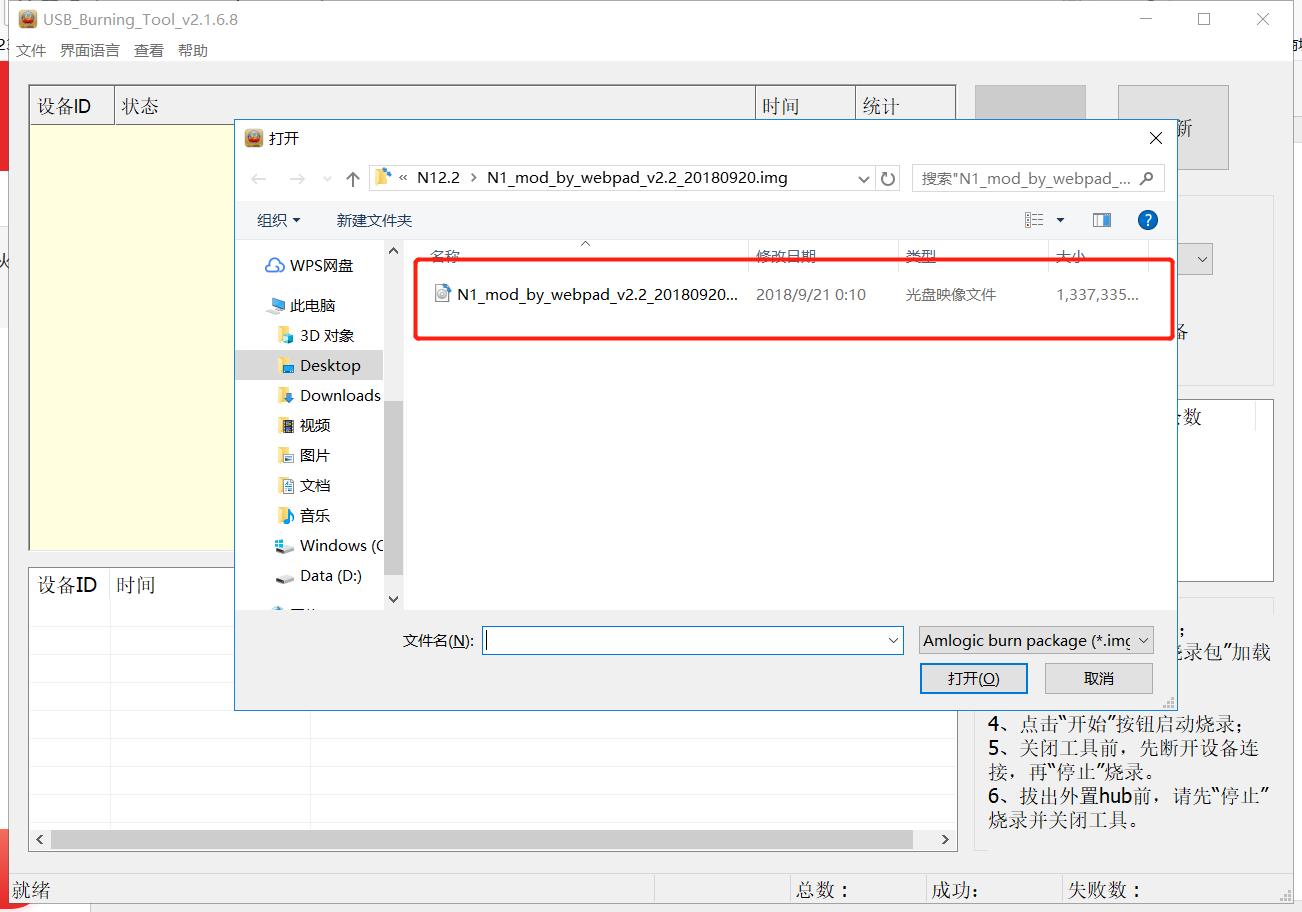Screen dimensions: 1302x912
Task: Open the 文件 menu in USB Burning Tool
Action: coord(31,50)
